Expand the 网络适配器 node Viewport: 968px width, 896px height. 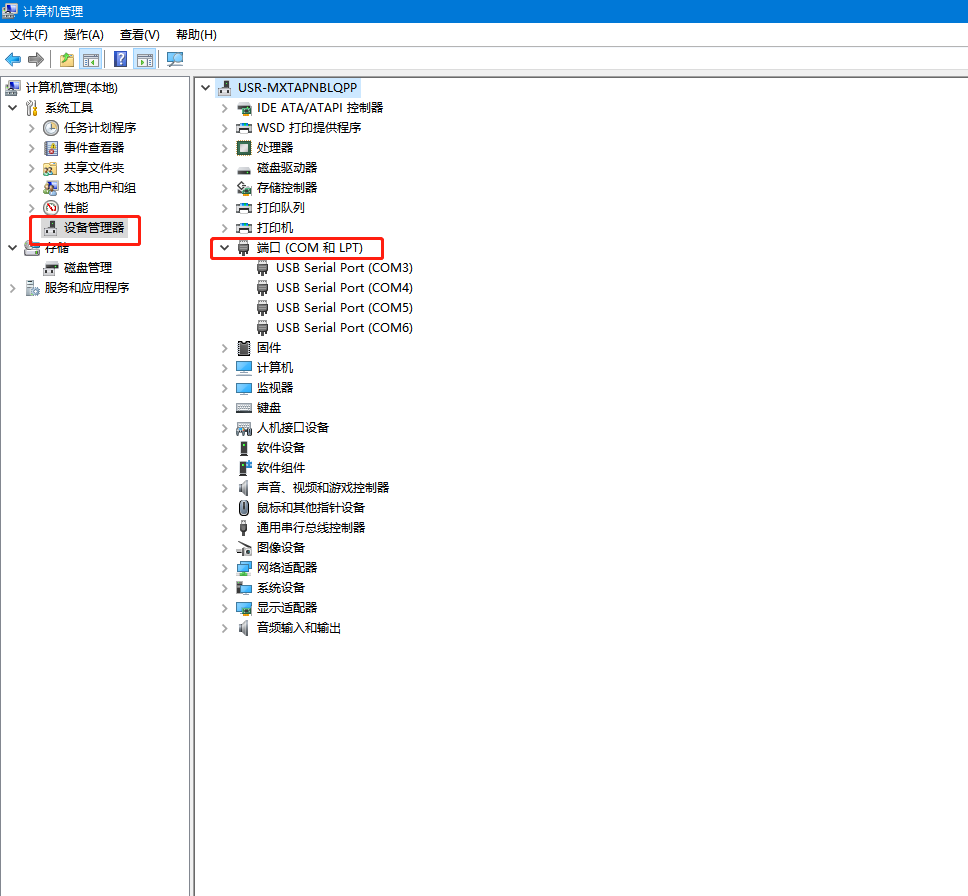tap(225, 568)
